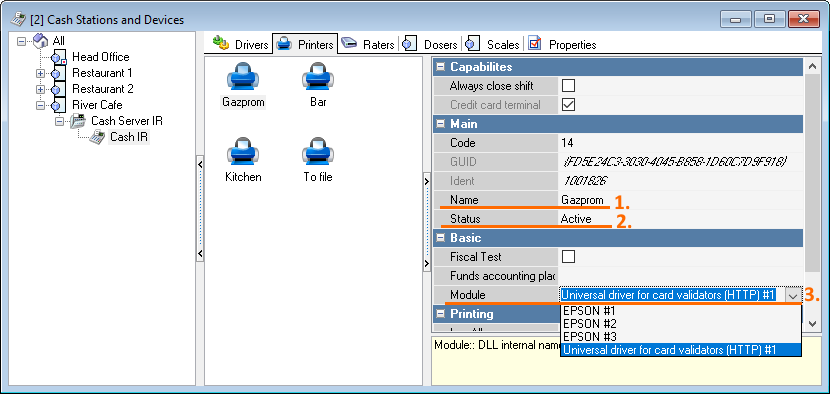Select the Bar printer icon
Image resolution: width=830 pixels, height=394 pixels.
click(318, 77)
